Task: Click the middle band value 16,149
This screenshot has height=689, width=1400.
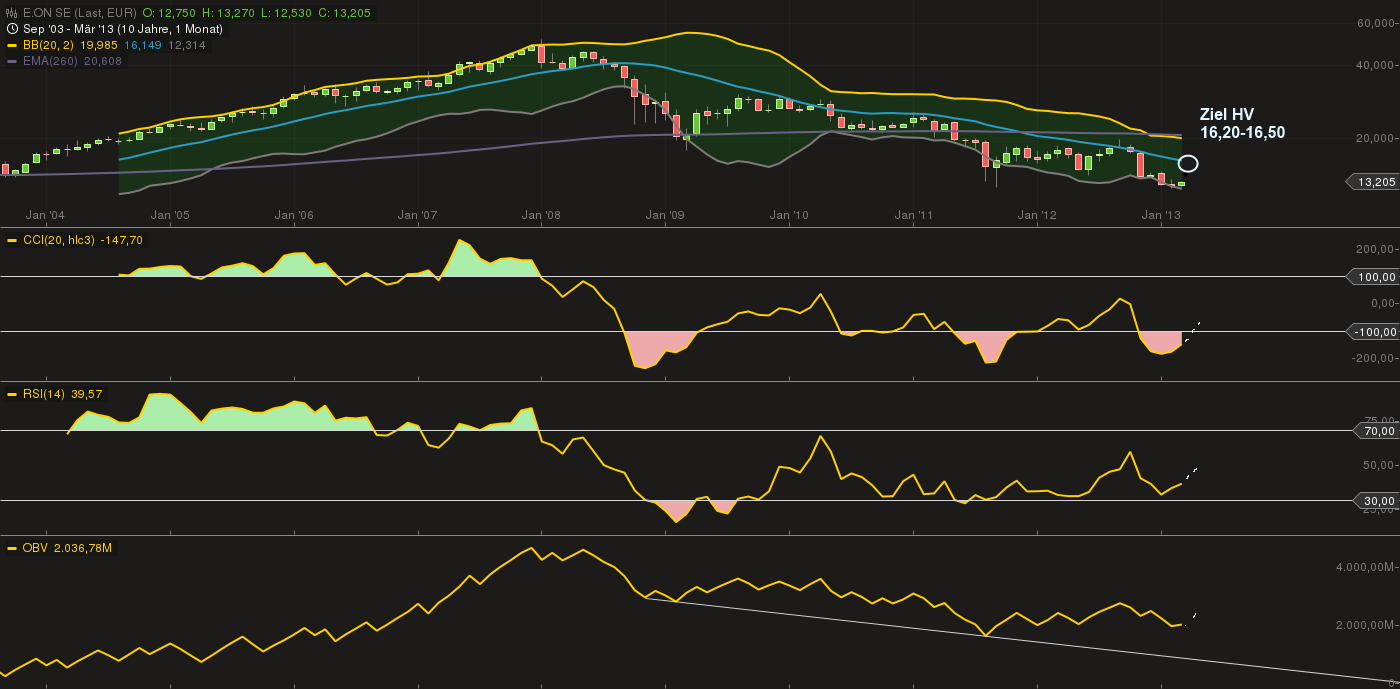Action: 143,45
